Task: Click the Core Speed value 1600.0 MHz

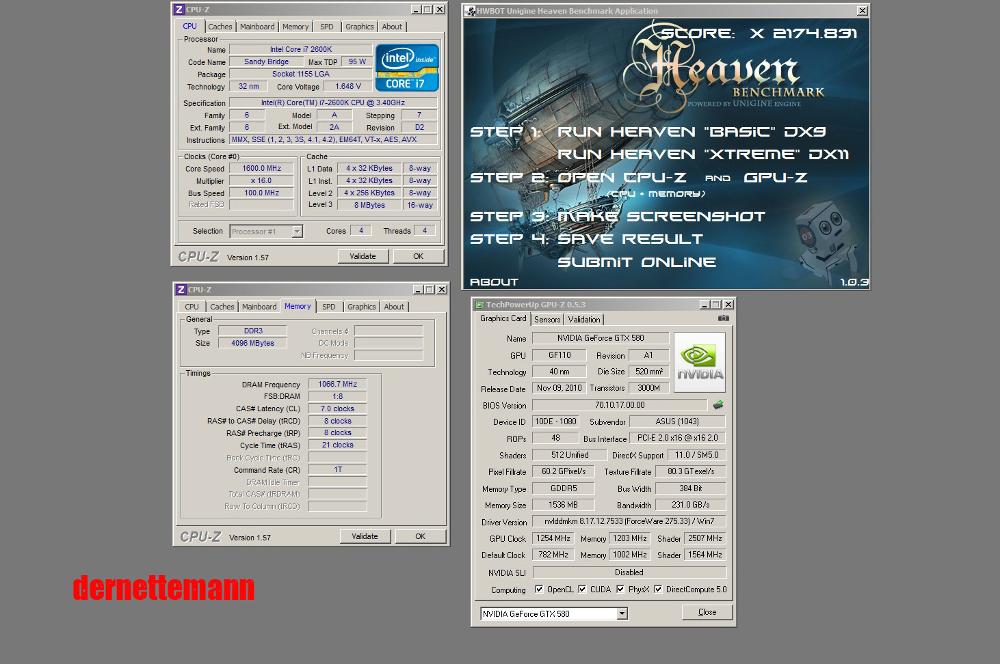Action: click(261, 168)
